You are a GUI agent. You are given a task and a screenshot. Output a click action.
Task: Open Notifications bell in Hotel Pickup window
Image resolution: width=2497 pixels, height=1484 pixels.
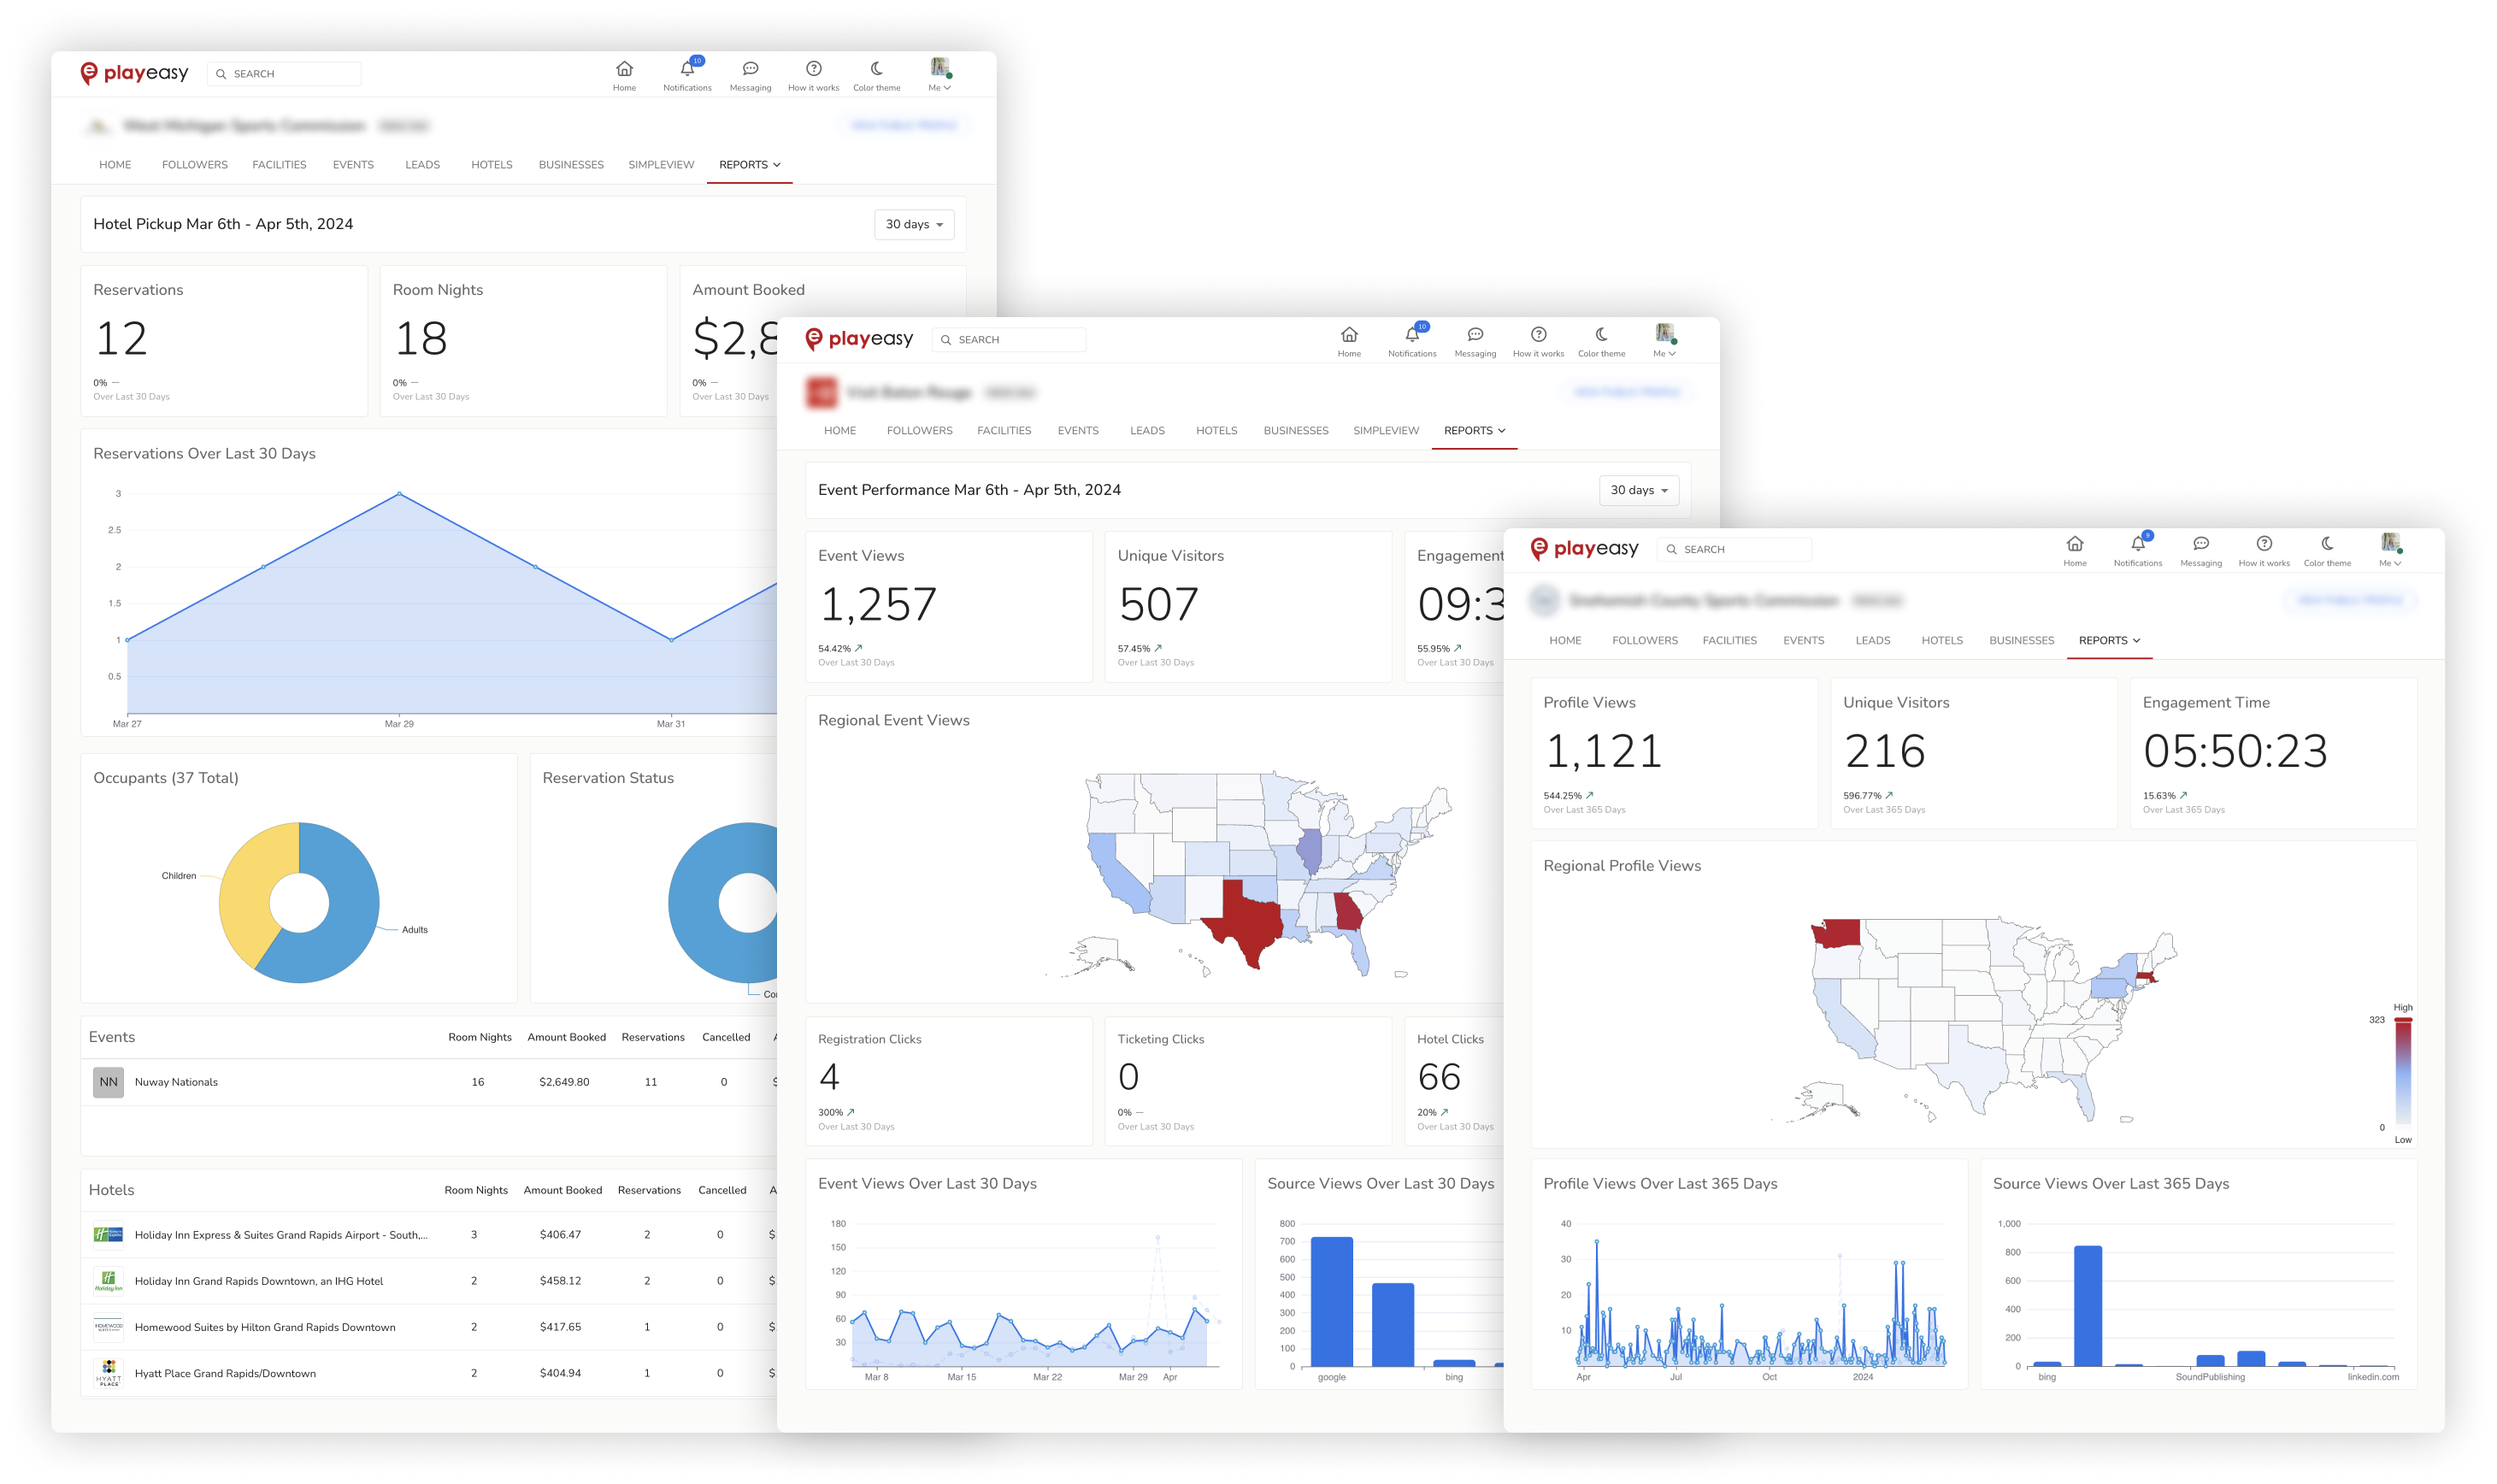(x=687, y=69)
